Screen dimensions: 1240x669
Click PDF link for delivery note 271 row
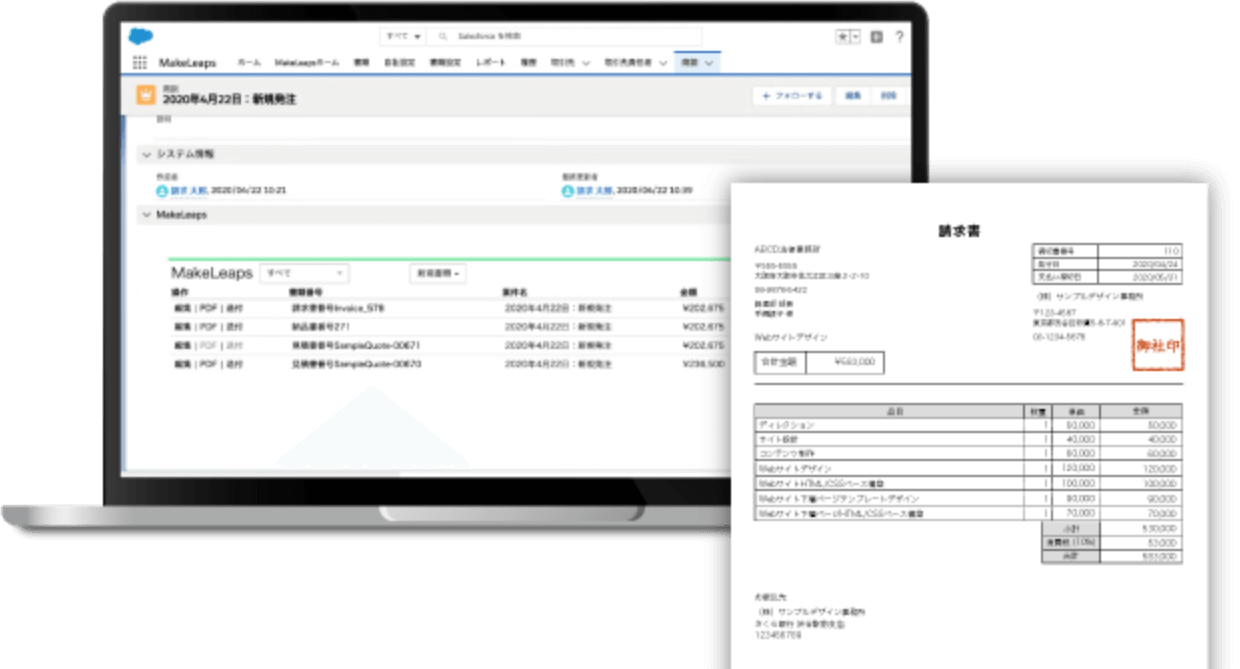(x=207, y=326)
